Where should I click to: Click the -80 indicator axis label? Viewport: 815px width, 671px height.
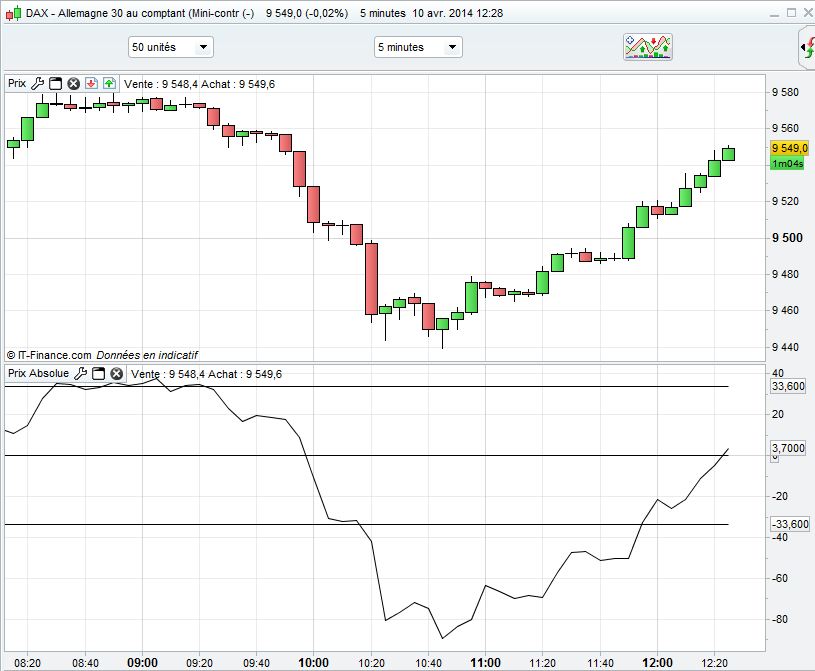click(780, 620)
